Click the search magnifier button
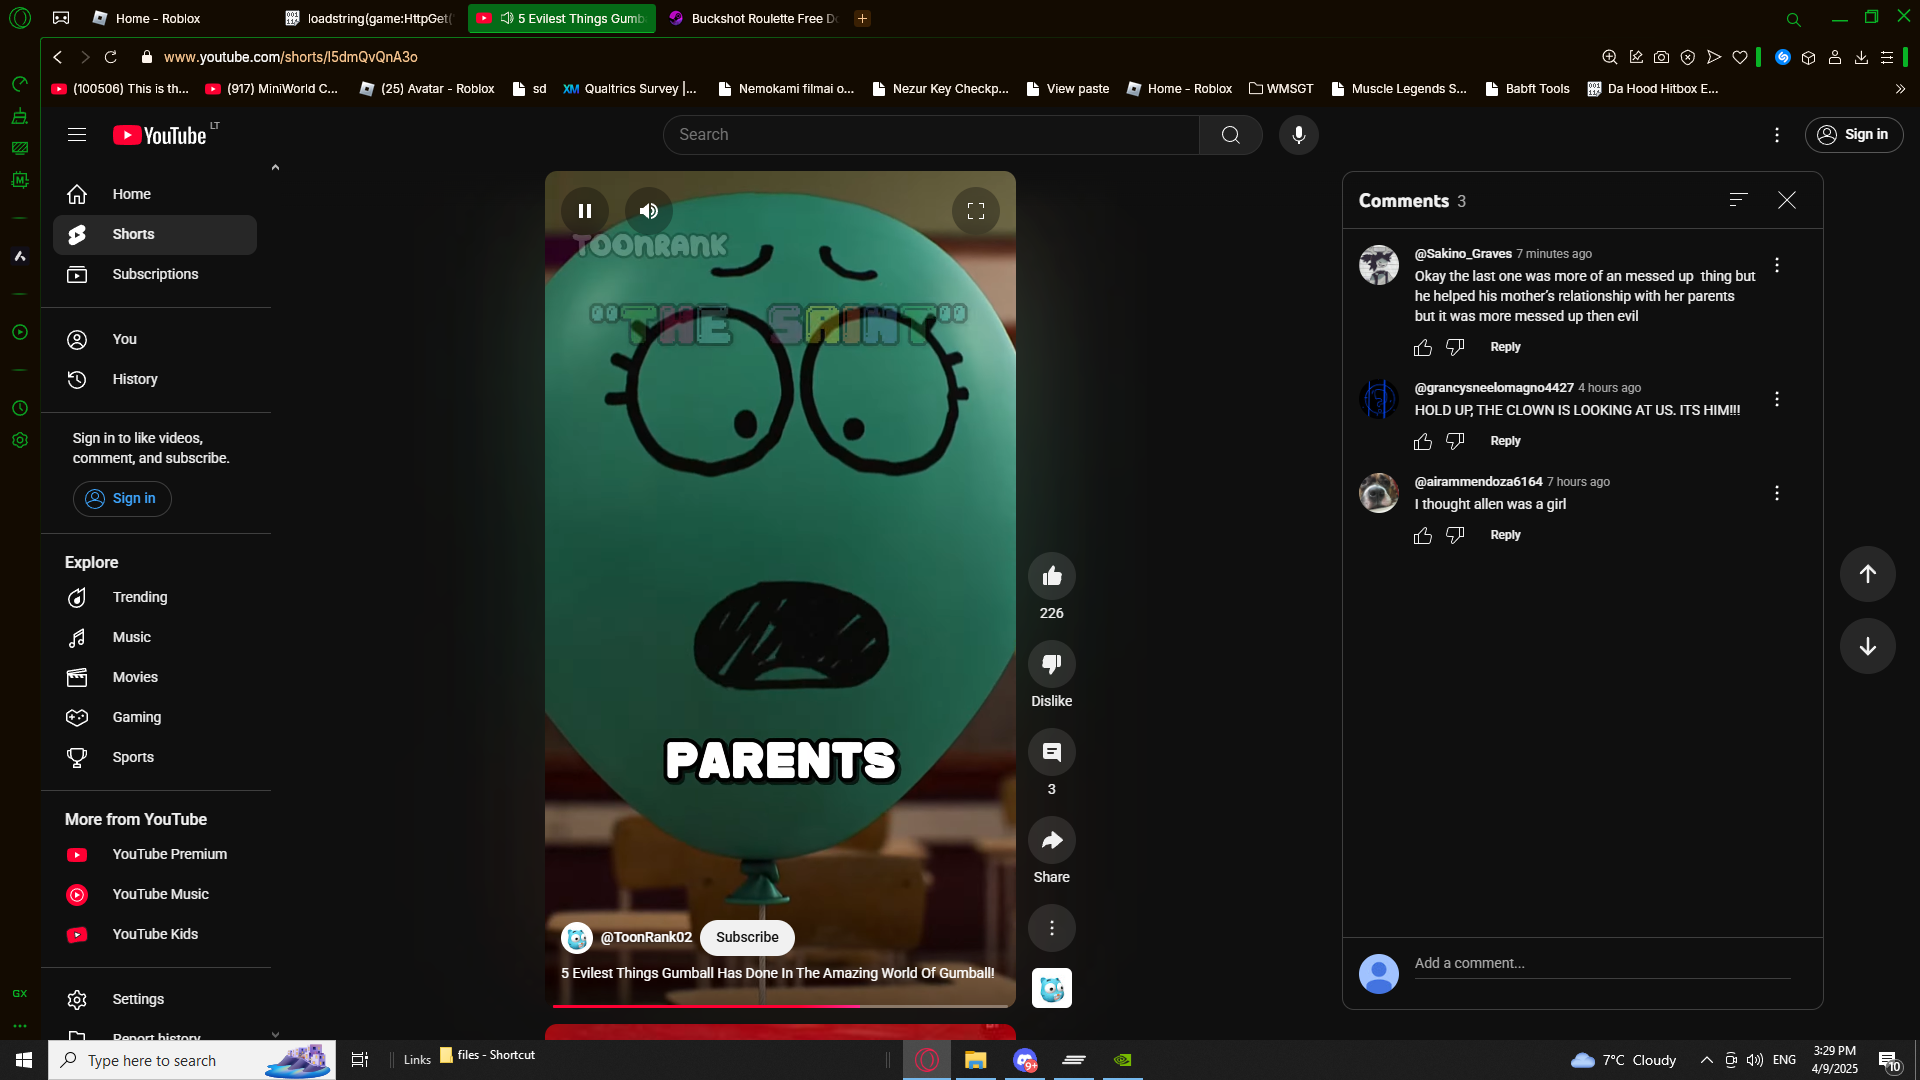Viewport: 1920px width, 1080px height. click(1231, 135)
